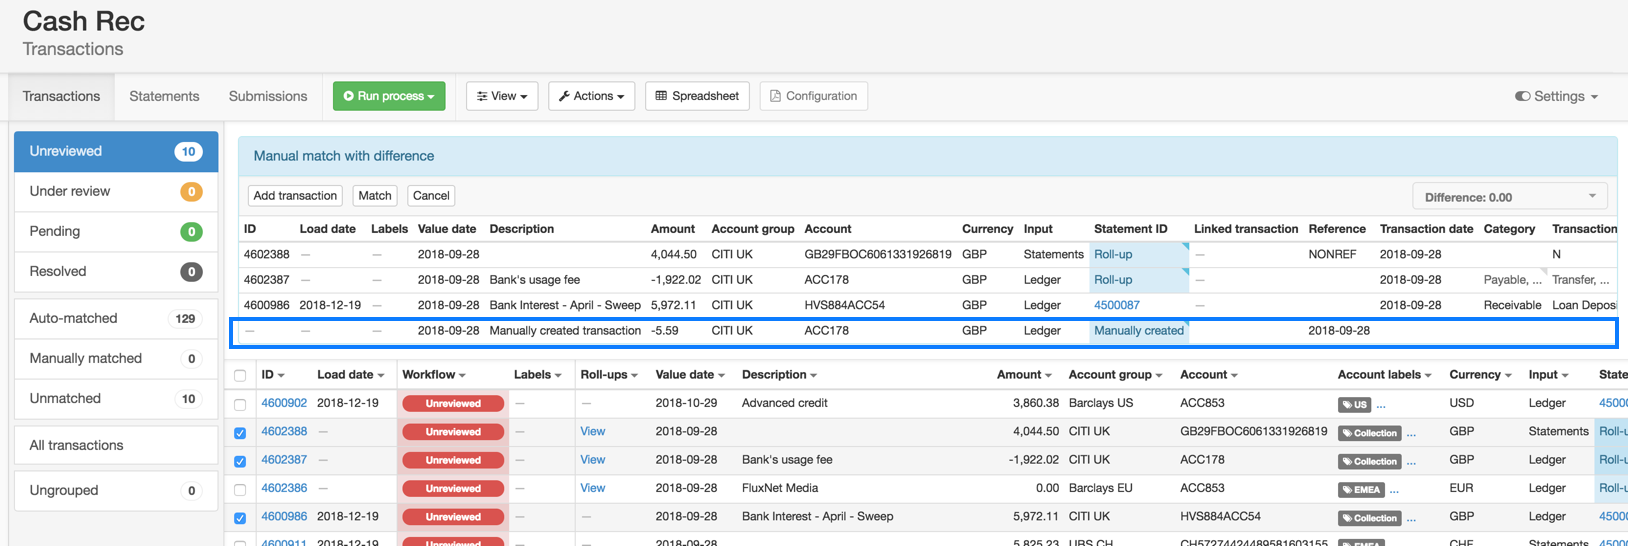Open transaction ID 4600902 link
This screenshot has width=1628, height=546.
click(x=284, y=403)
